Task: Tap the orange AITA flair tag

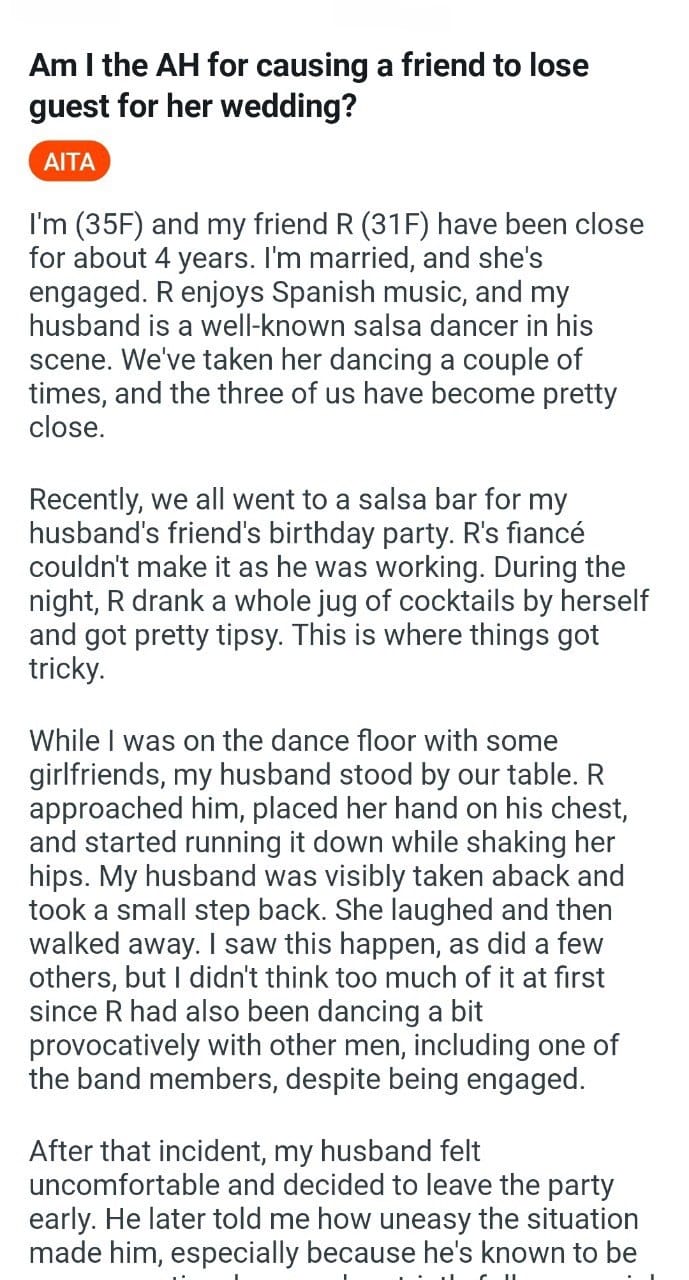Action: tap(69, 161)
